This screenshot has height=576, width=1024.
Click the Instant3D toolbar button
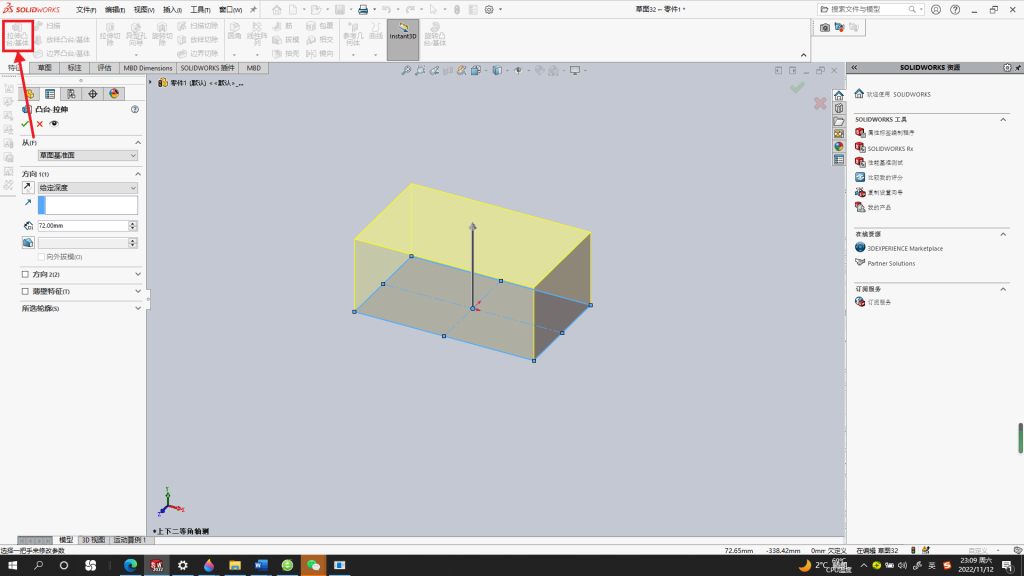(x=403, y=40)
